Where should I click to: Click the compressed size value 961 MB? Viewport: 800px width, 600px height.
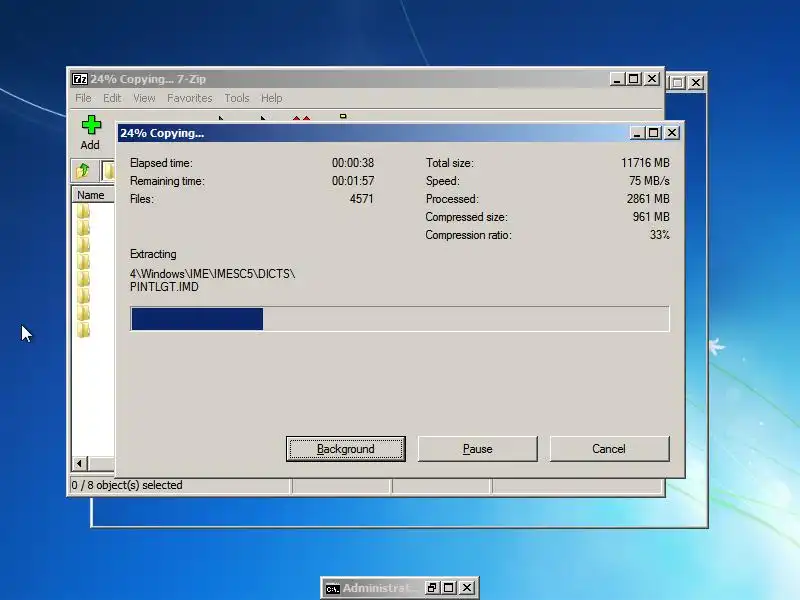[651, 217]
